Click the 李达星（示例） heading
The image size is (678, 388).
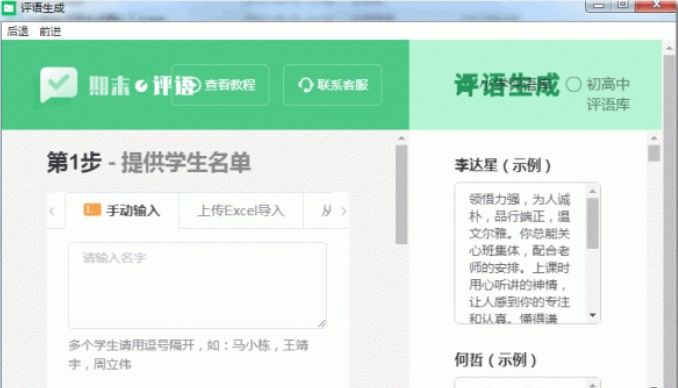click(x=502, y=165)
